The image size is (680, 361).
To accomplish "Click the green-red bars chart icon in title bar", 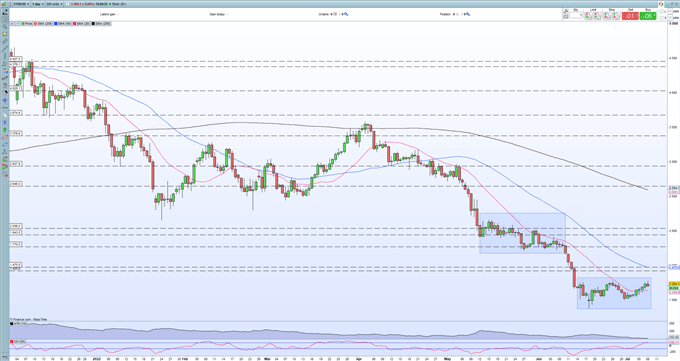I will click(x=4, y=3).
